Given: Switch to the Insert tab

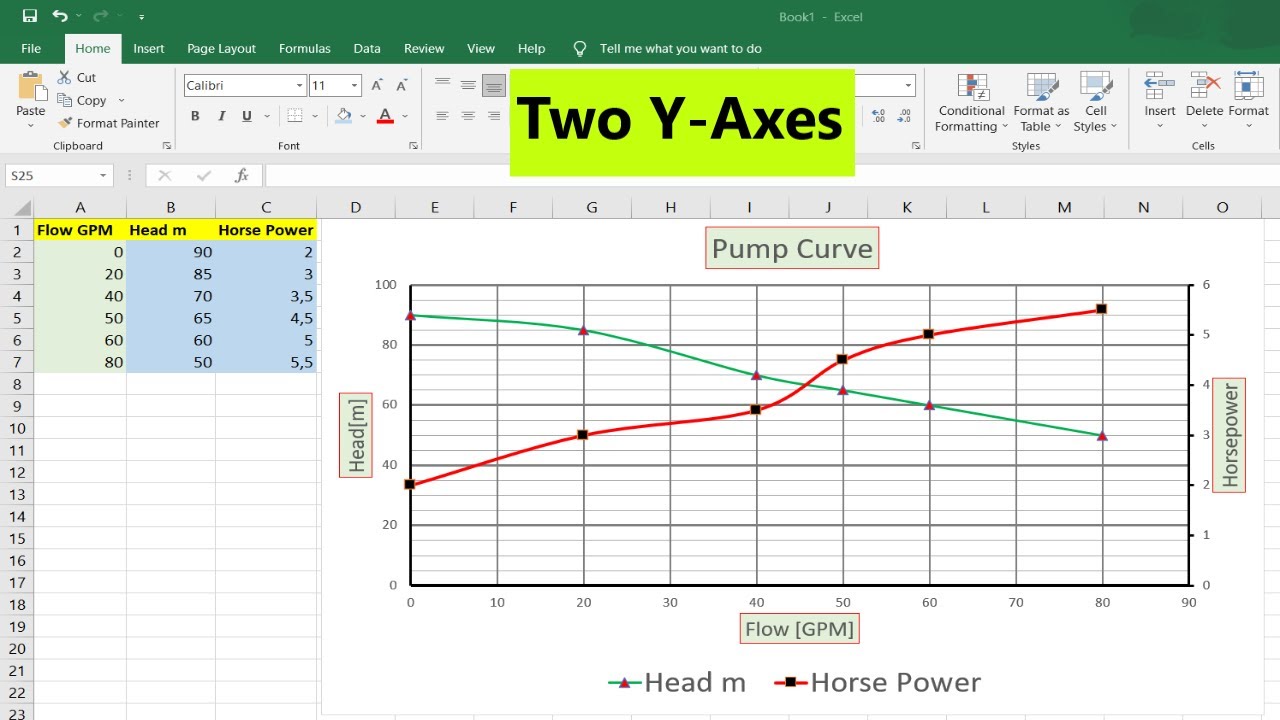Looking at the screenshot, I should [149, 48].
